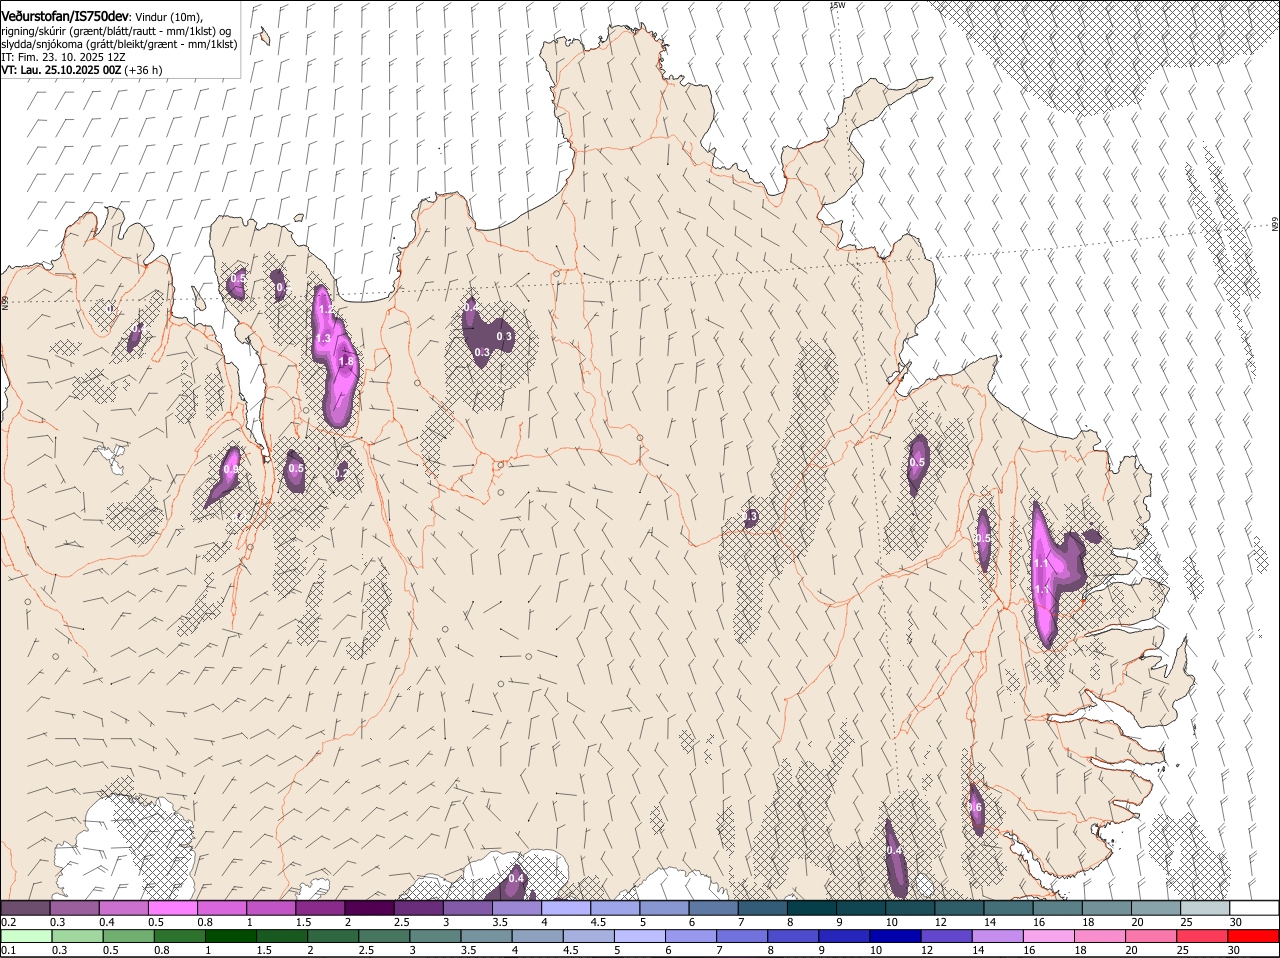
Task: Select the 14–16 teal snow legend swatch
Action: pyautogui.click(x=1008, y=907)
